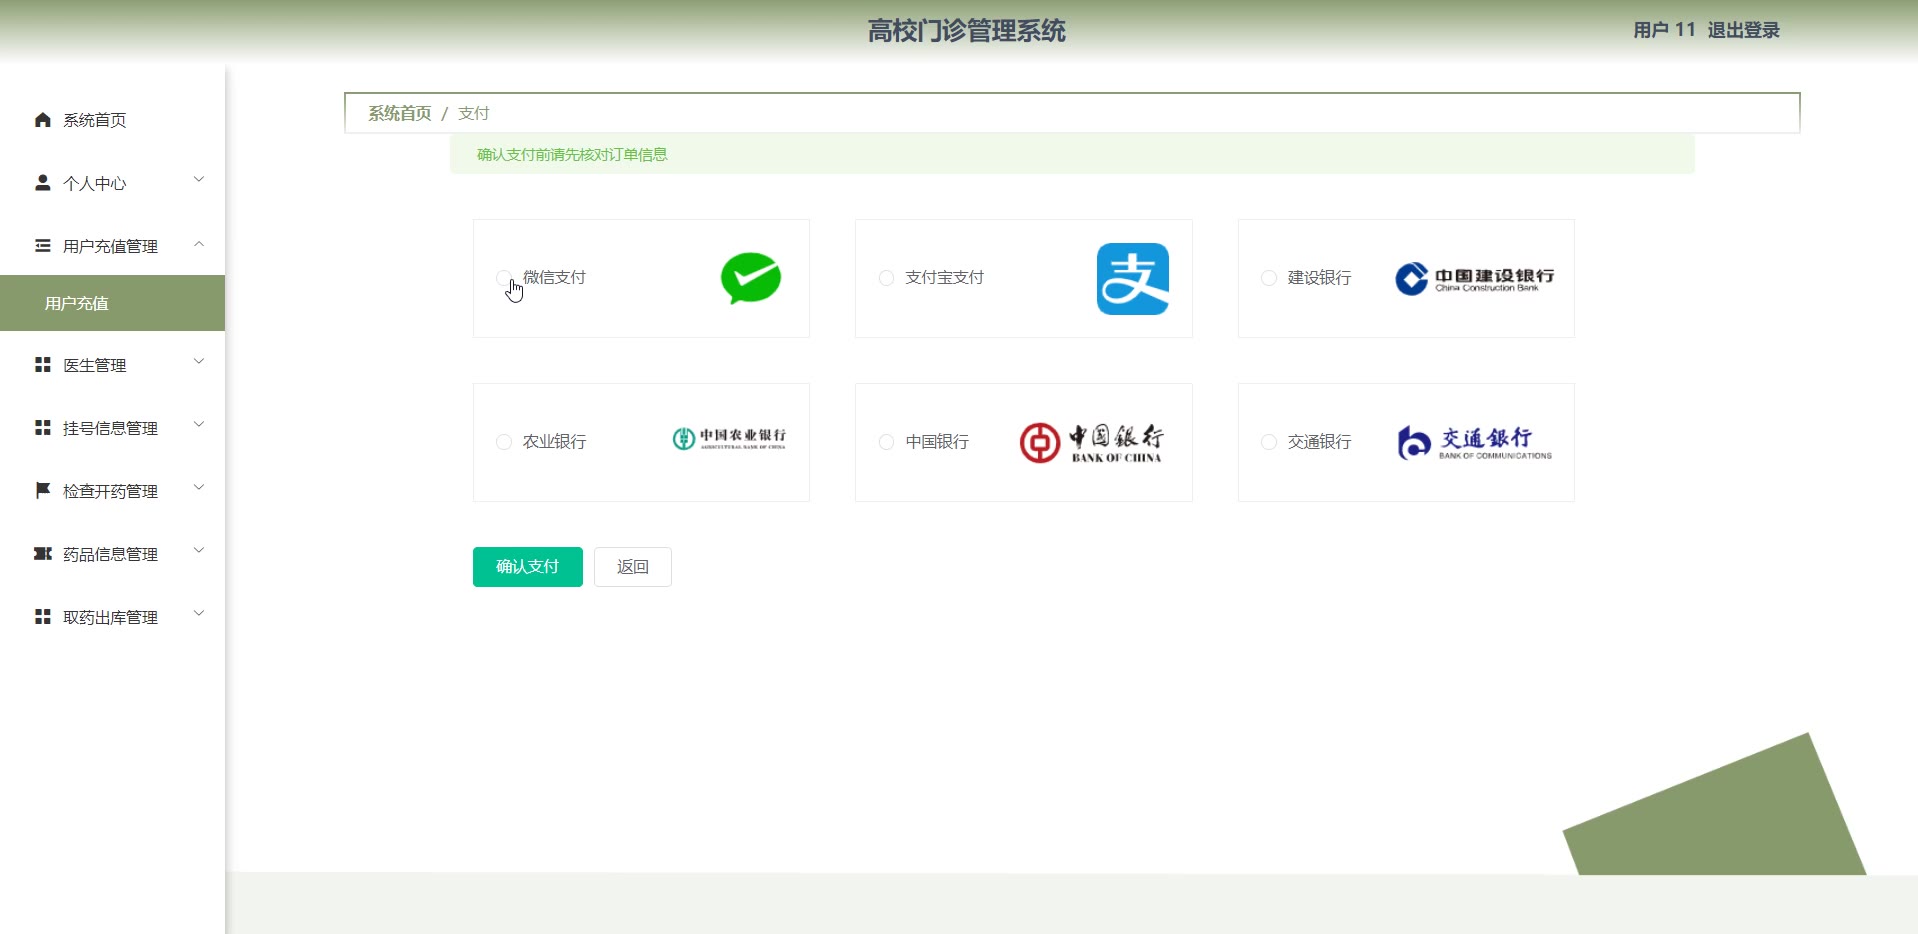Open the 个人中心 sidebar menu
Screen dimensions: 1918x934
tap(112, 183)
